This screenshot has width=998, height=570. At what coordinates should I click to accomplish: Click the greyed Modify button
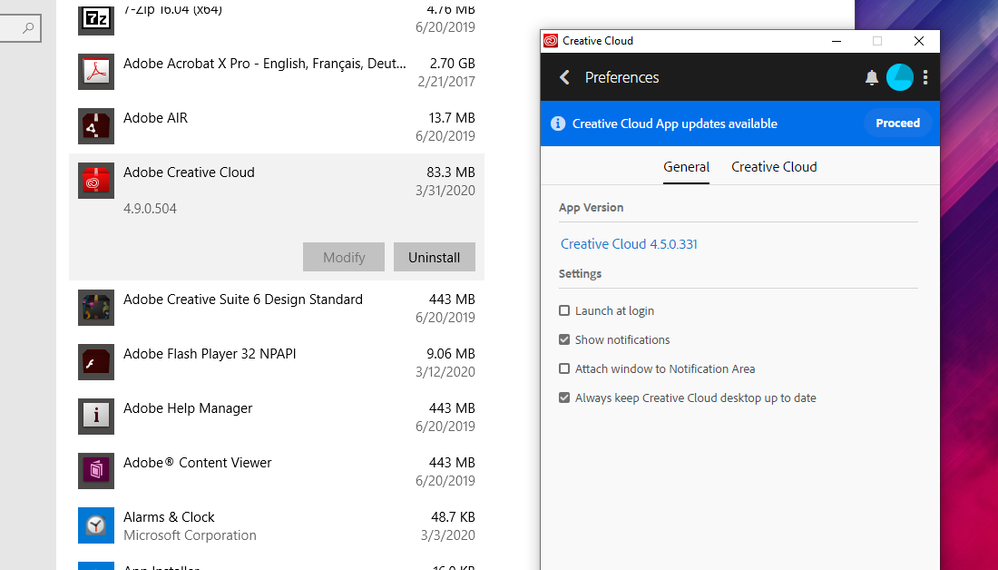(344, 257)
